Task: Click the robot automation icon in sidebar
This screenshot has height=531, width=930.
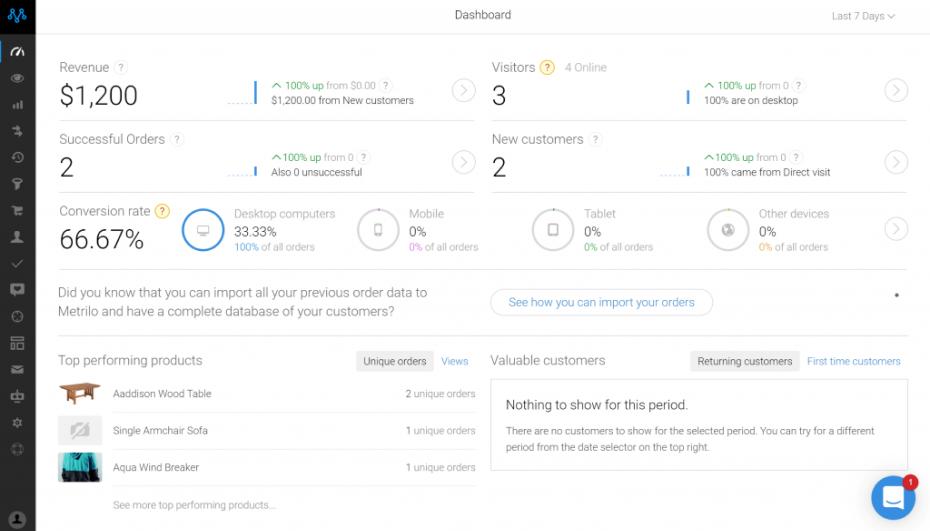Action: [x=17, y=396]
